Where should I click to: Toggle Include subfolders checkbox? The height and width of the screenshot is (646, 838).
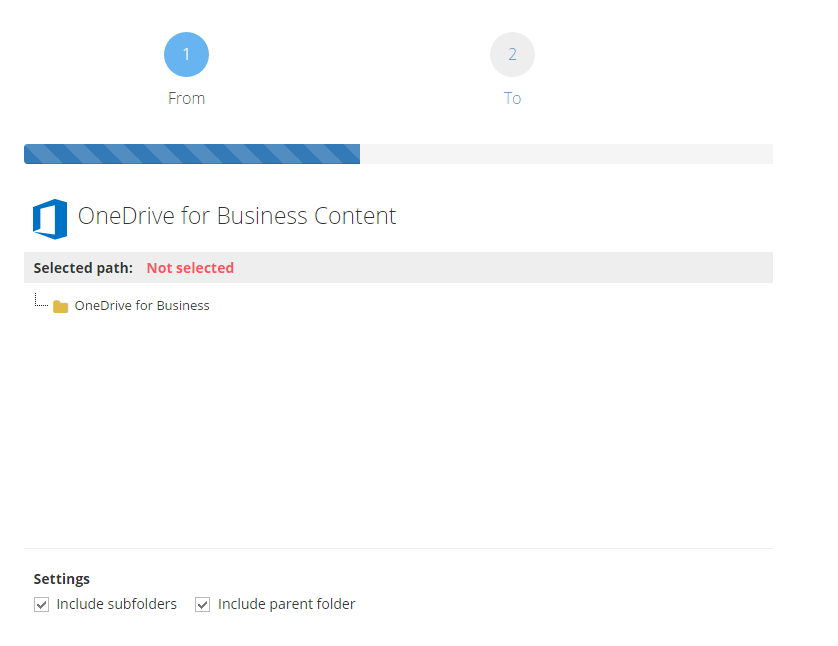point(41,604)
